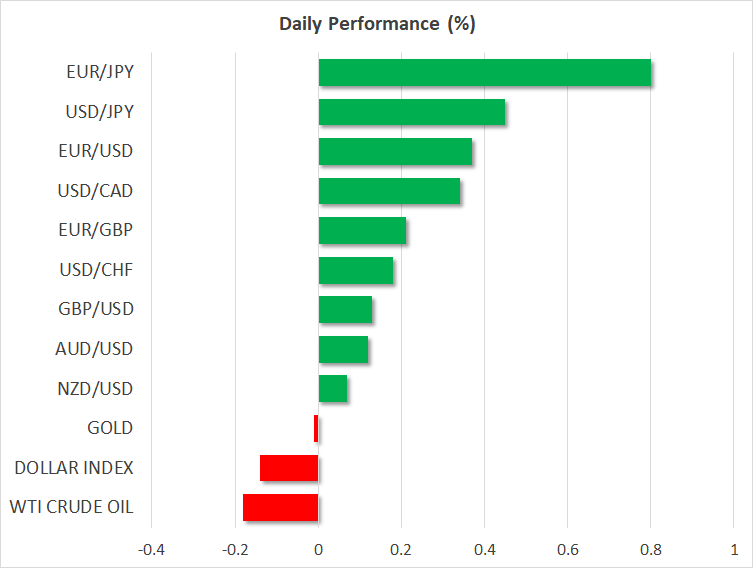Click the DOLLAR INDEX category label
Screen dimensions: 753x568
(x=74, y=468)
